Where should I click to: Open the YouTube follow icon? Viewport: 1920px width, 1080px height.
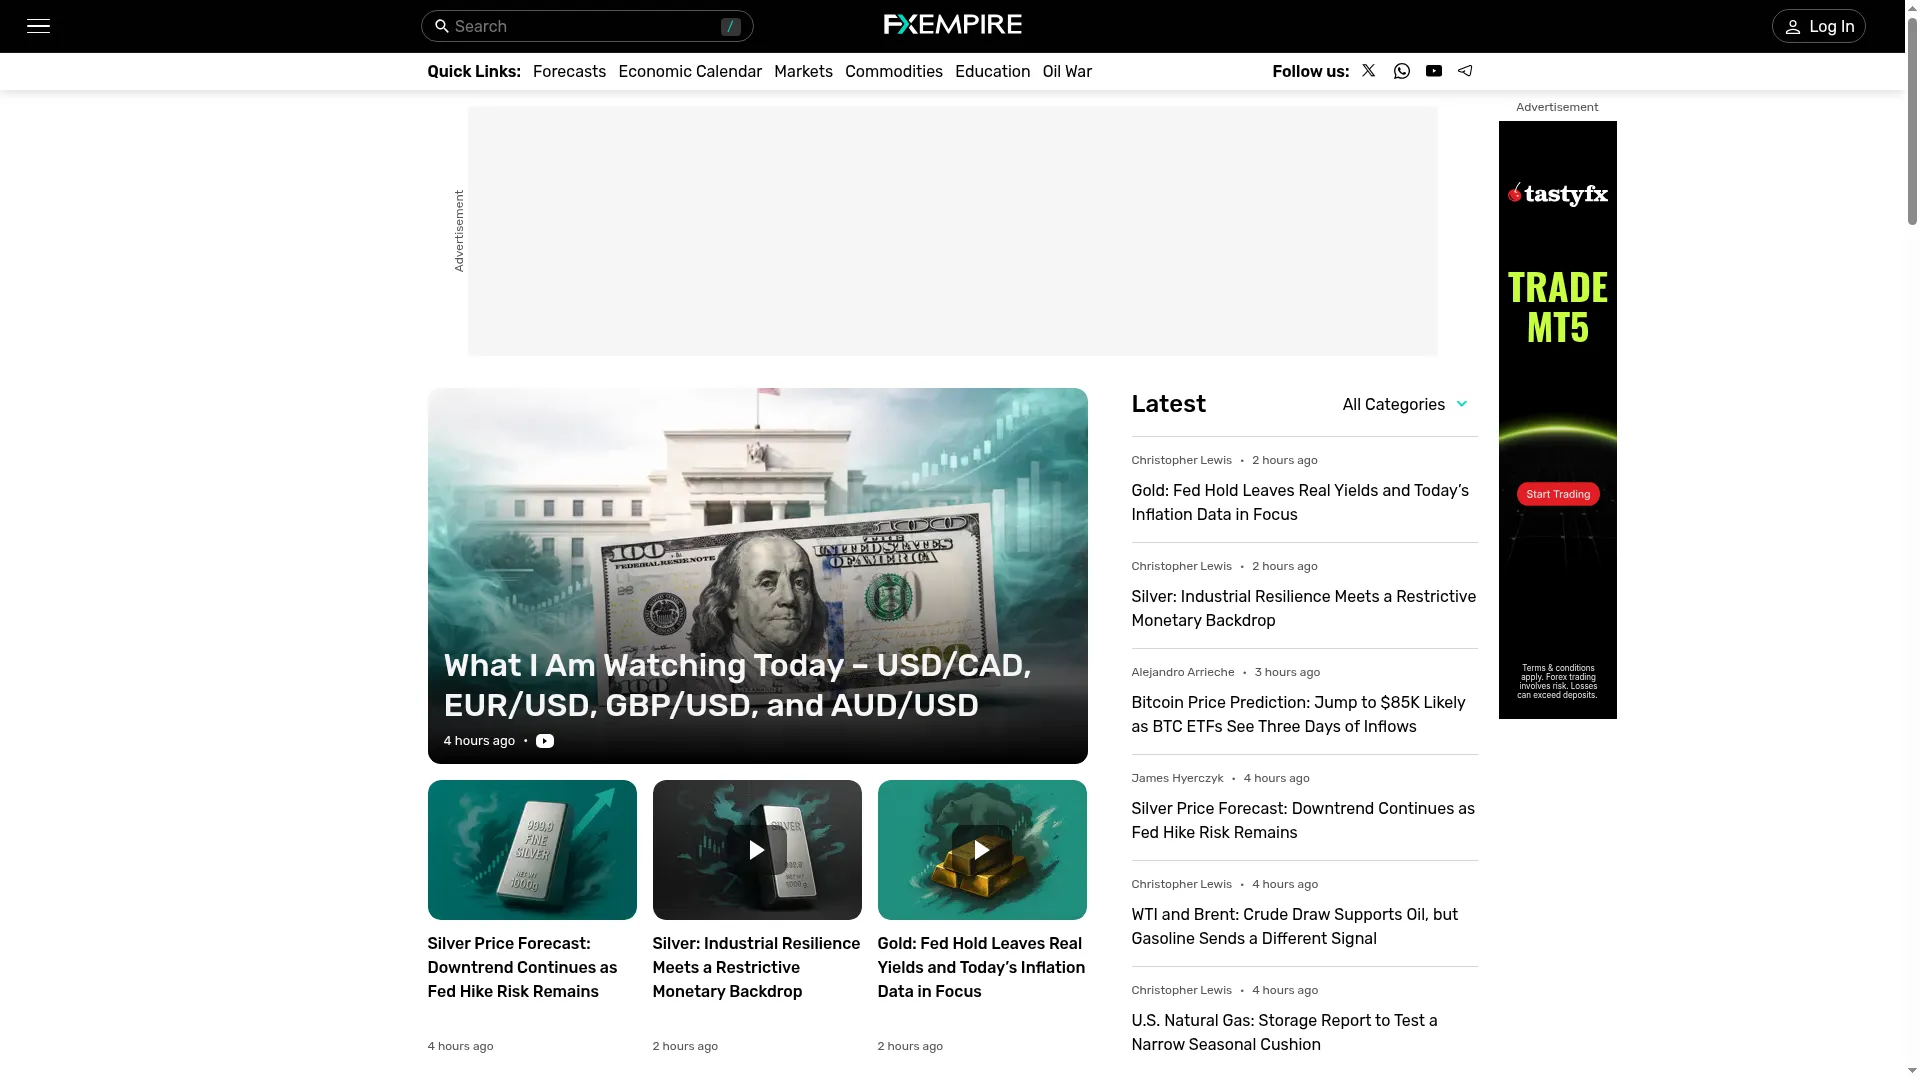click(1433, 70)
